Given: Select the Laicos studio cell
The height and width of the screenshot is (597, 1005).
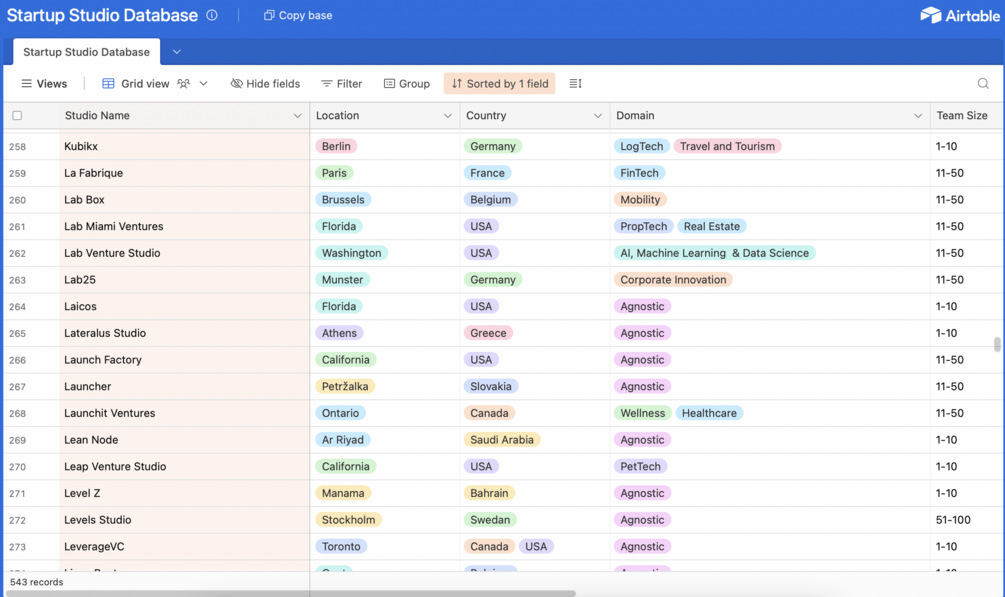Looking at the screenshot, I should [185, 307].
